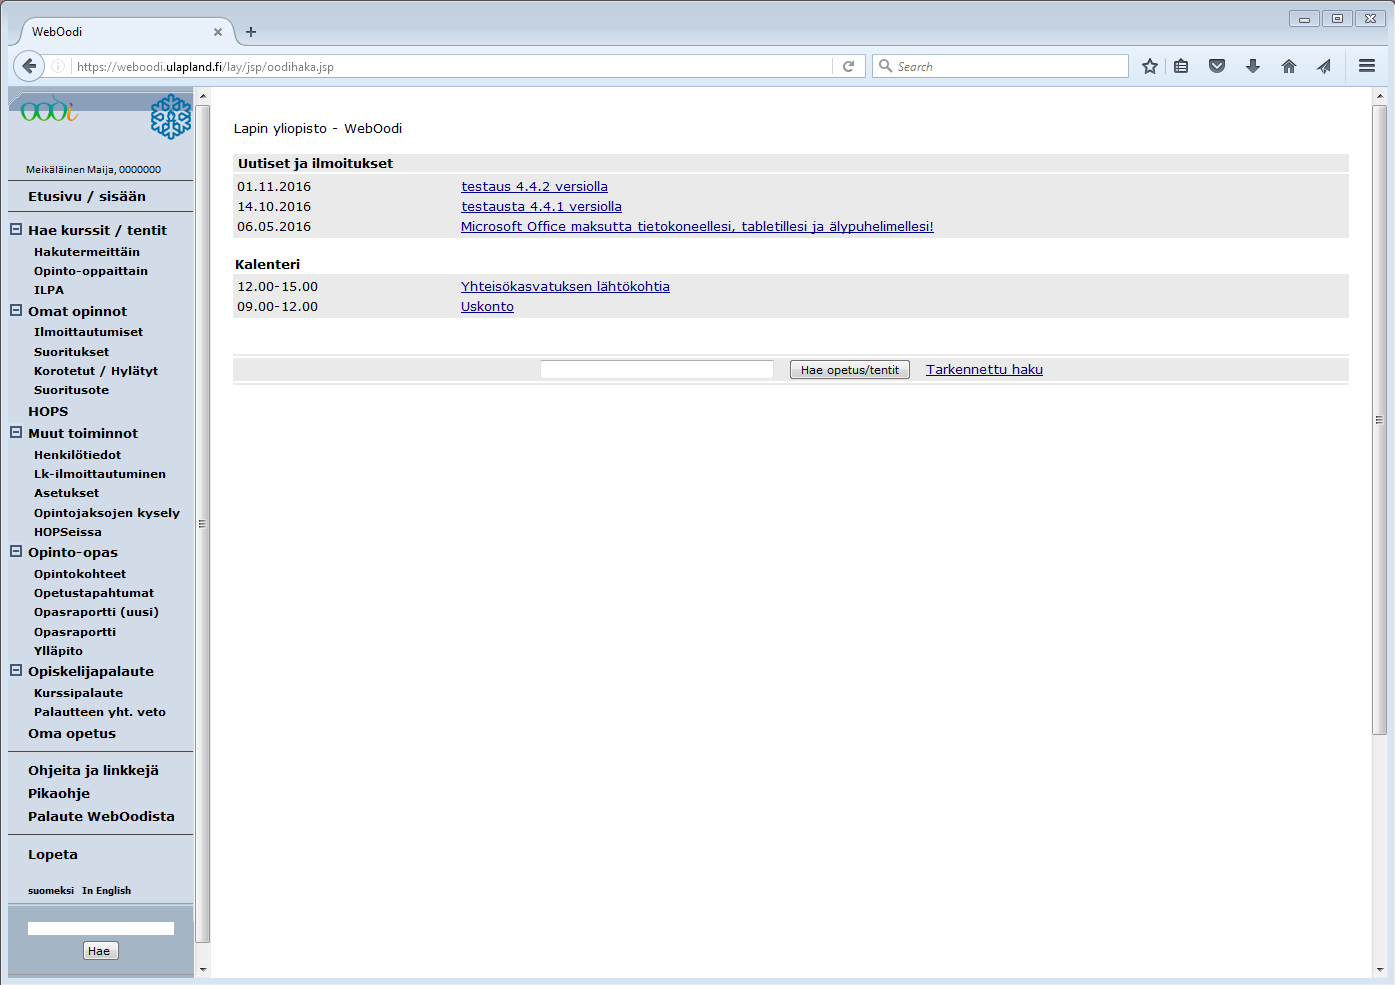Save page to Pocket icon

(x=1217, y=66)
